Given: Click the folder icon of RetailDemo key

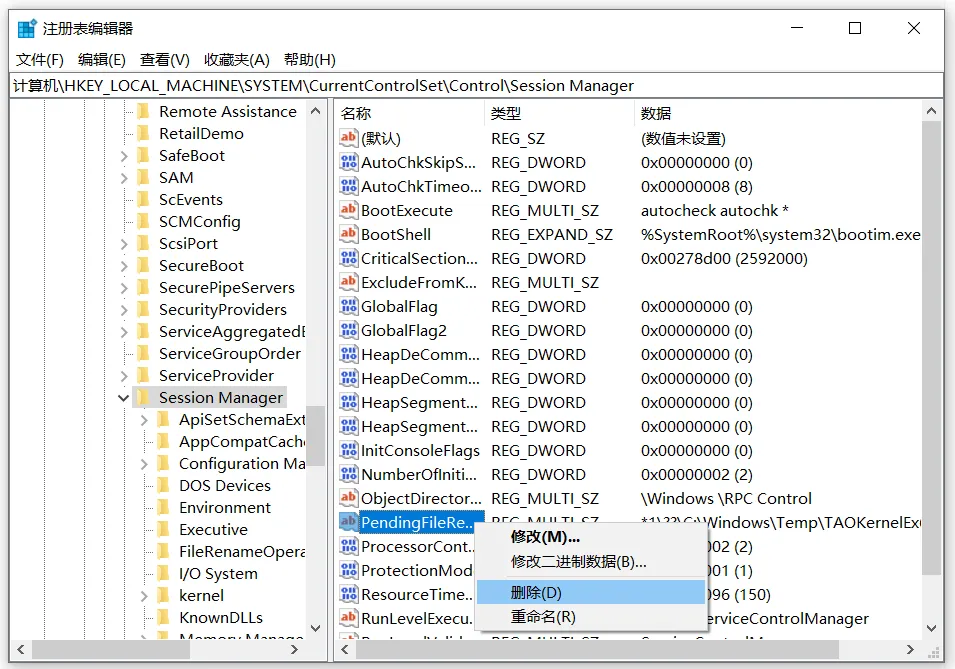Looking at the screenshot, I should point(144,133).
